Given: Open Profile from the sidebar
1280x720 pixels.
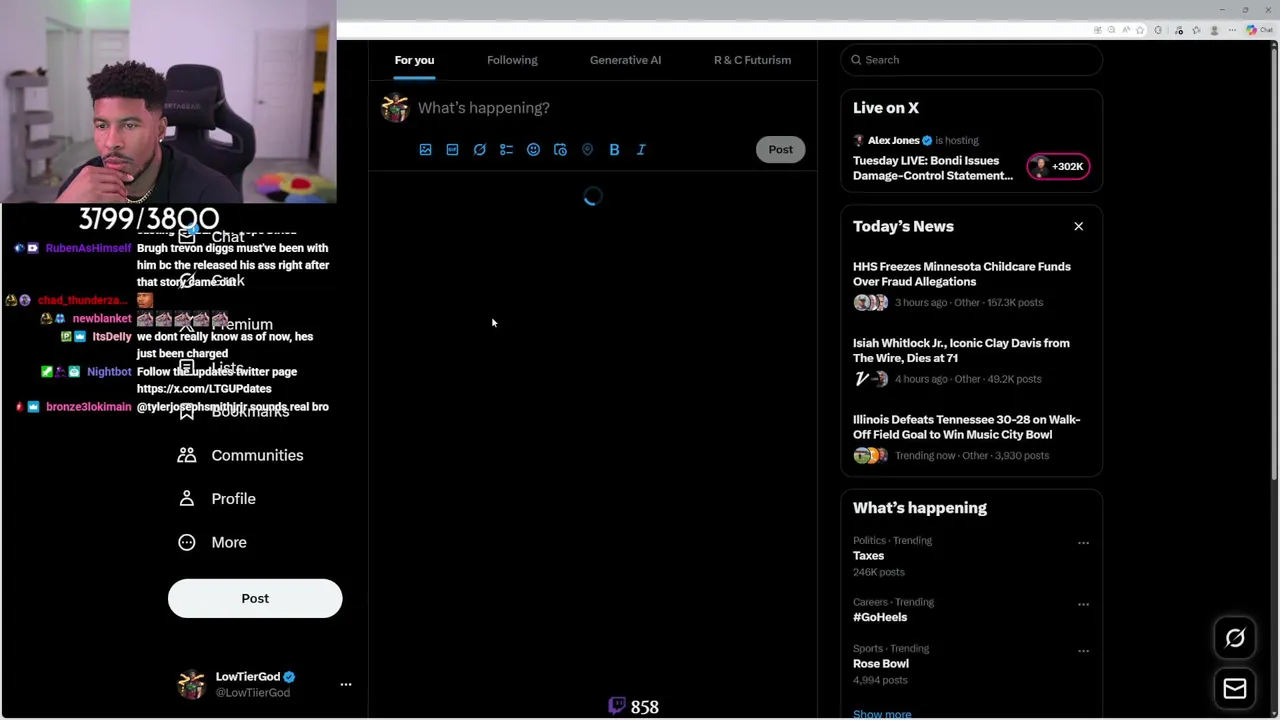Looking at the screenshot, I should (x=216, y=498).
